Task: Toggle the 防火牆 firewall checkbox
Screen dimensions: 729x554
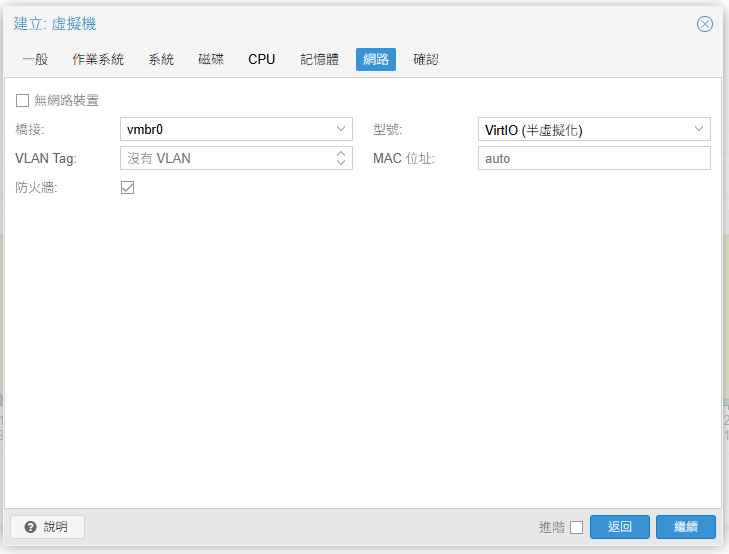Action: pos(127,187)
